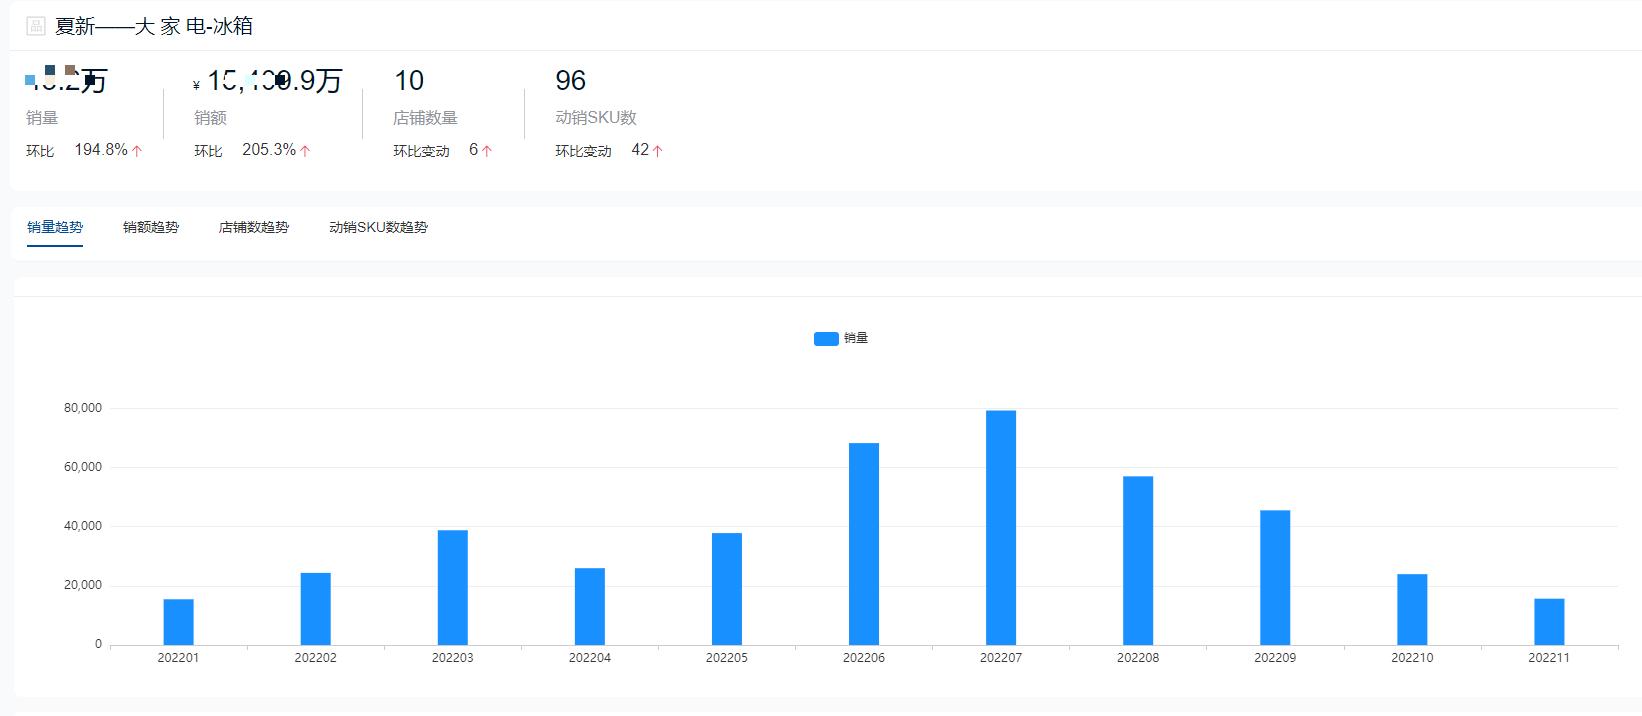Click the 动销SKU数 label
Screen dimensions: 1642x716
(x=596, y=118)
